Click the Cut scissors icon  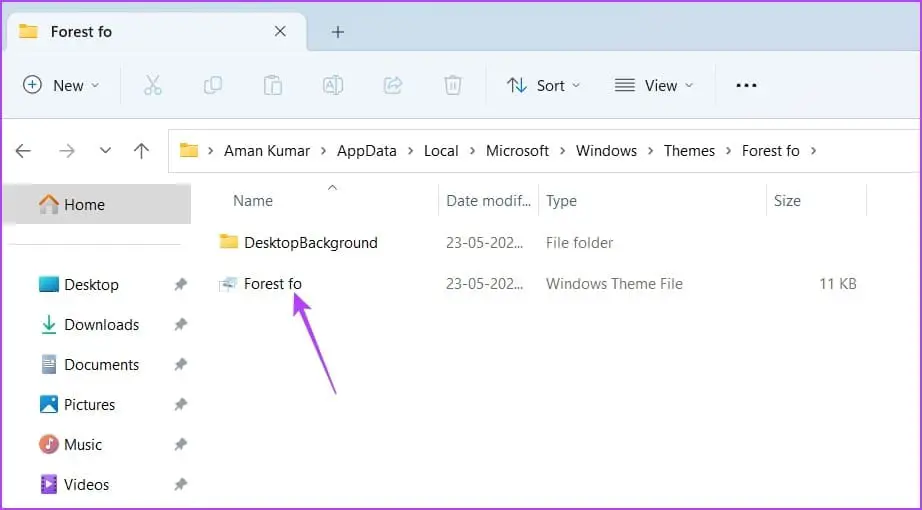[153, 85]
